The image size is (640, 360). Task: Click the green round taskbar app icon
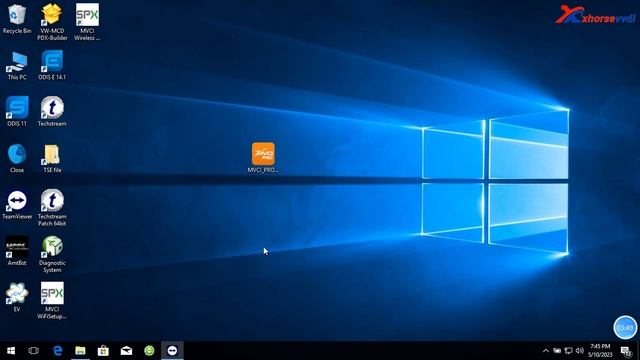(149, 351)
